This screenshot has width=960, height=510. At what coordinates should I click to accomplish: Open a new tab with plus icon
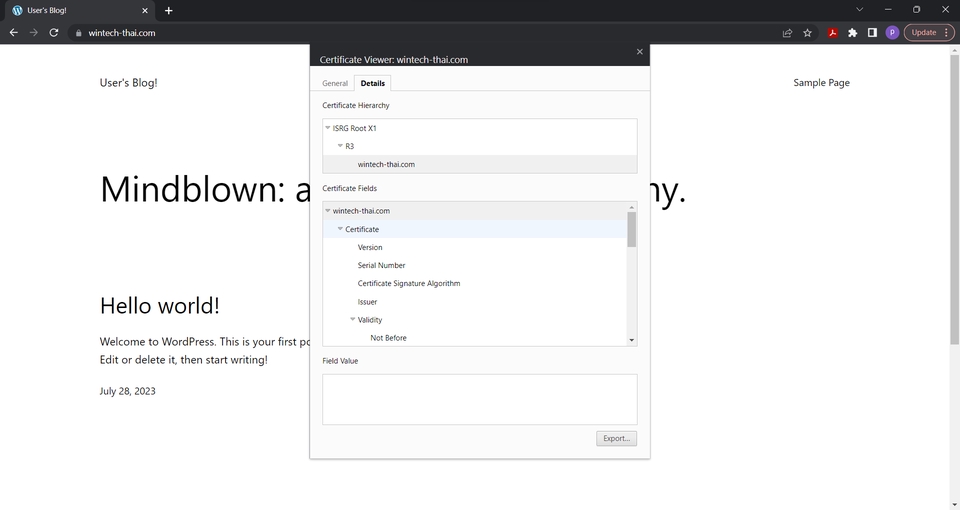pyautogui.click(x=168, y=10)
